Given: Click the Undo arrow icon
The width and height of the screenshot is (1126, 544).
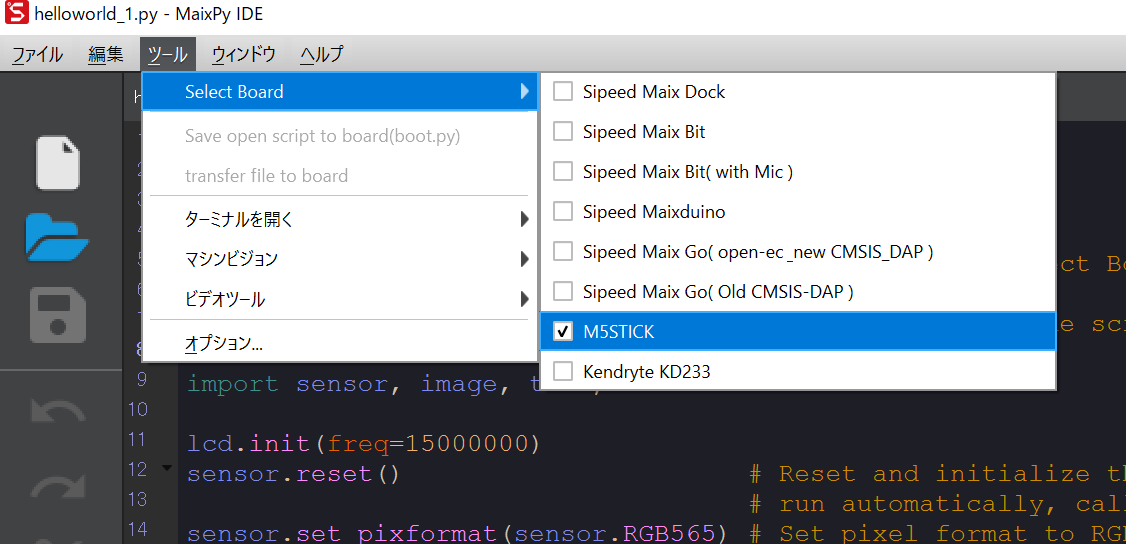Looking at the screenshot, I should (58, 413).
